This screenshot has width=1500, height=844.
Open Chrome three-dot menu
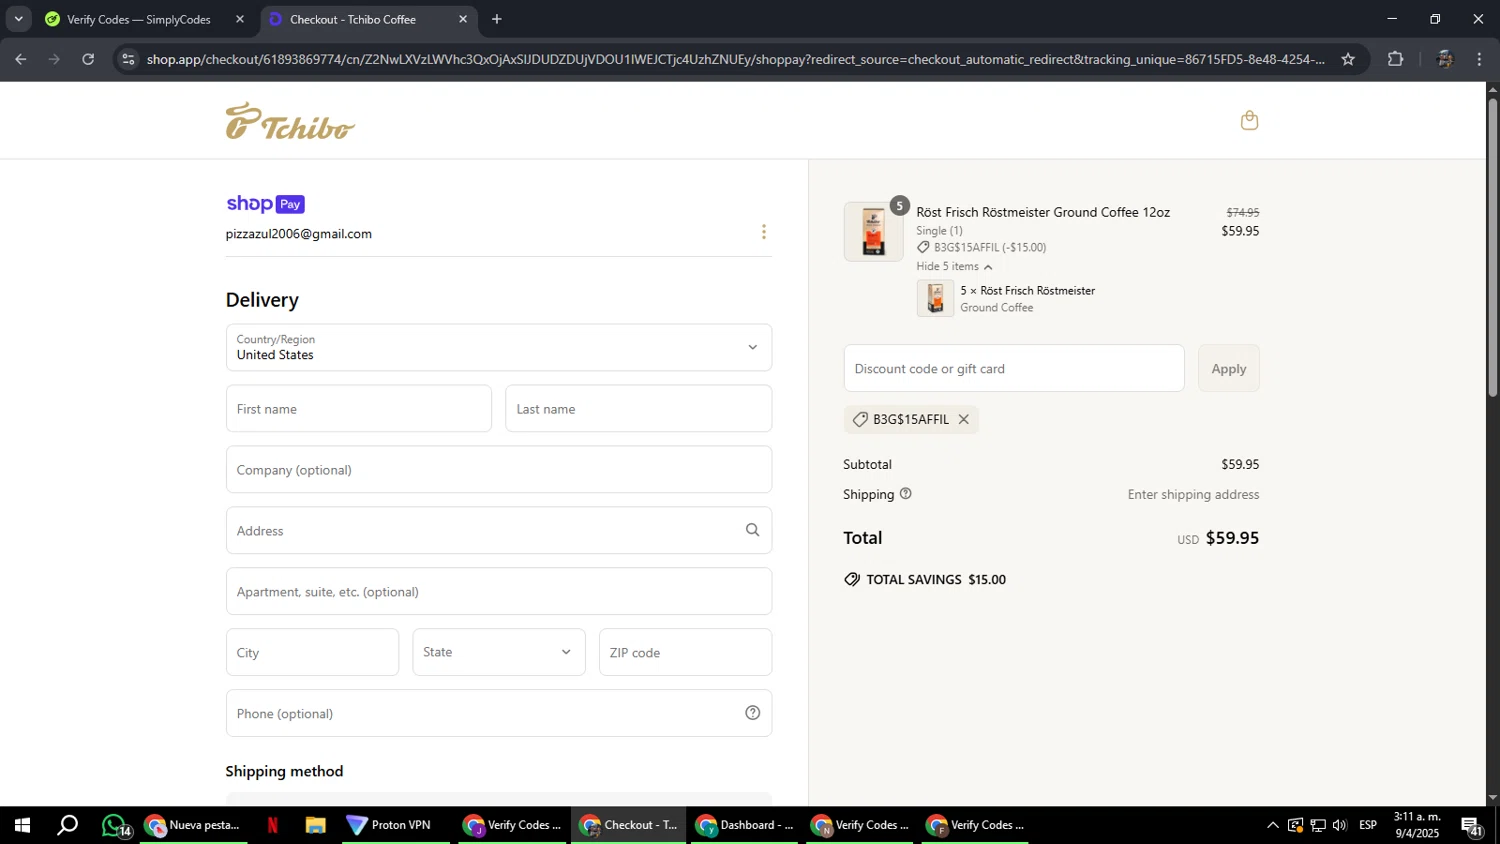[x=1479, y=59]
